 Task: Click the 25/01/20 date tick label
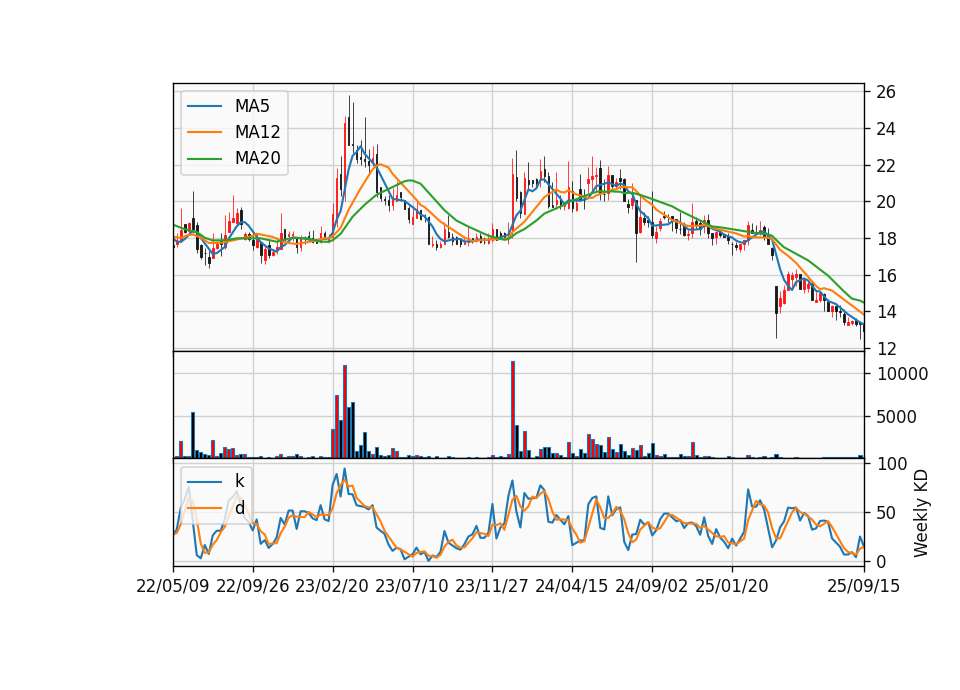(x=732, y=586)
